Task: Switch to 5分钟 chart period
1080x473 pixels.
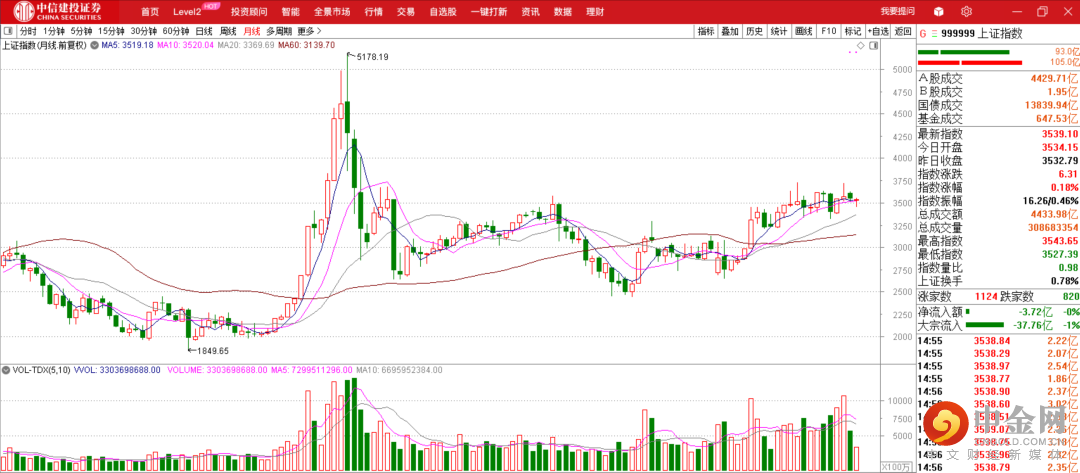Action: click(x=81, y=31)
